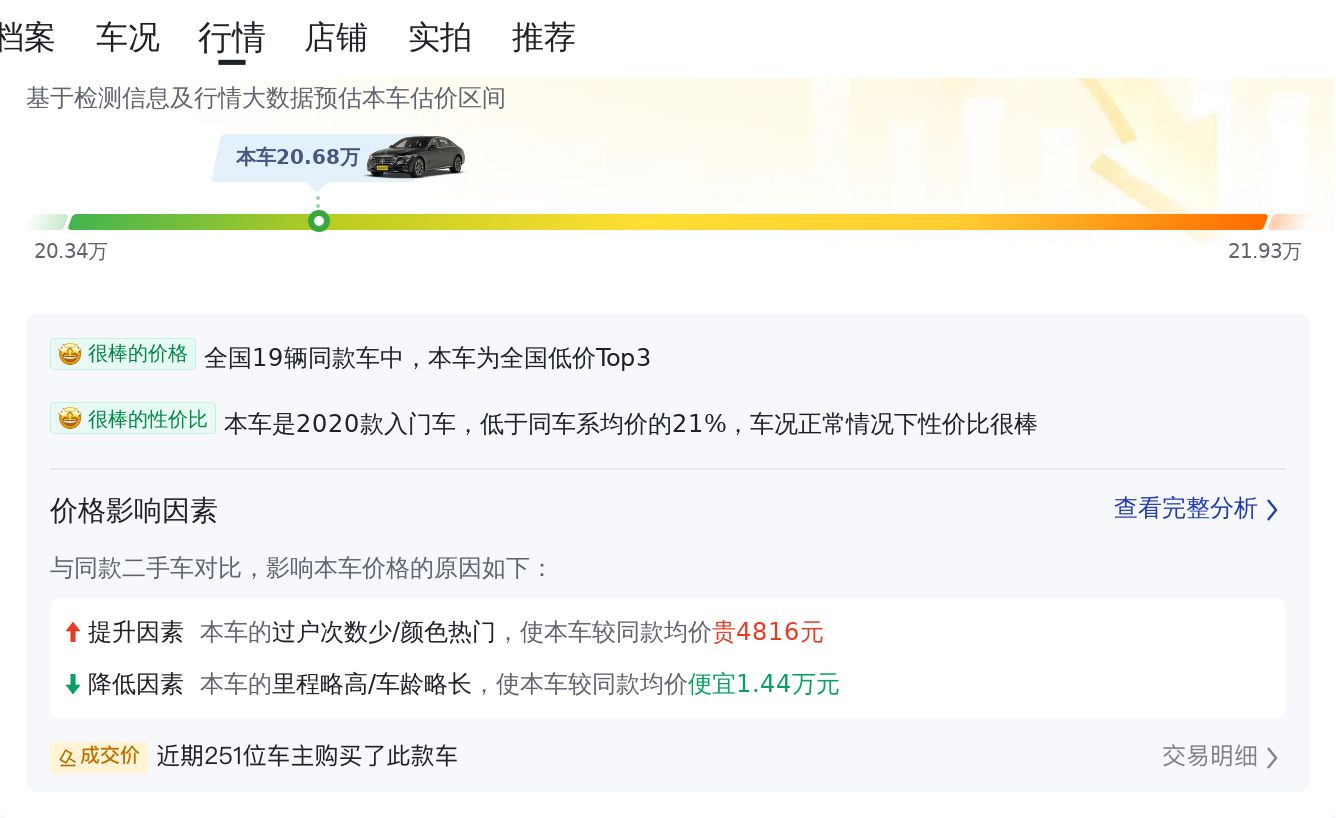Select the 行情 tab
This screenshot has height=818, width=1336.
click(x=231, y=38)
